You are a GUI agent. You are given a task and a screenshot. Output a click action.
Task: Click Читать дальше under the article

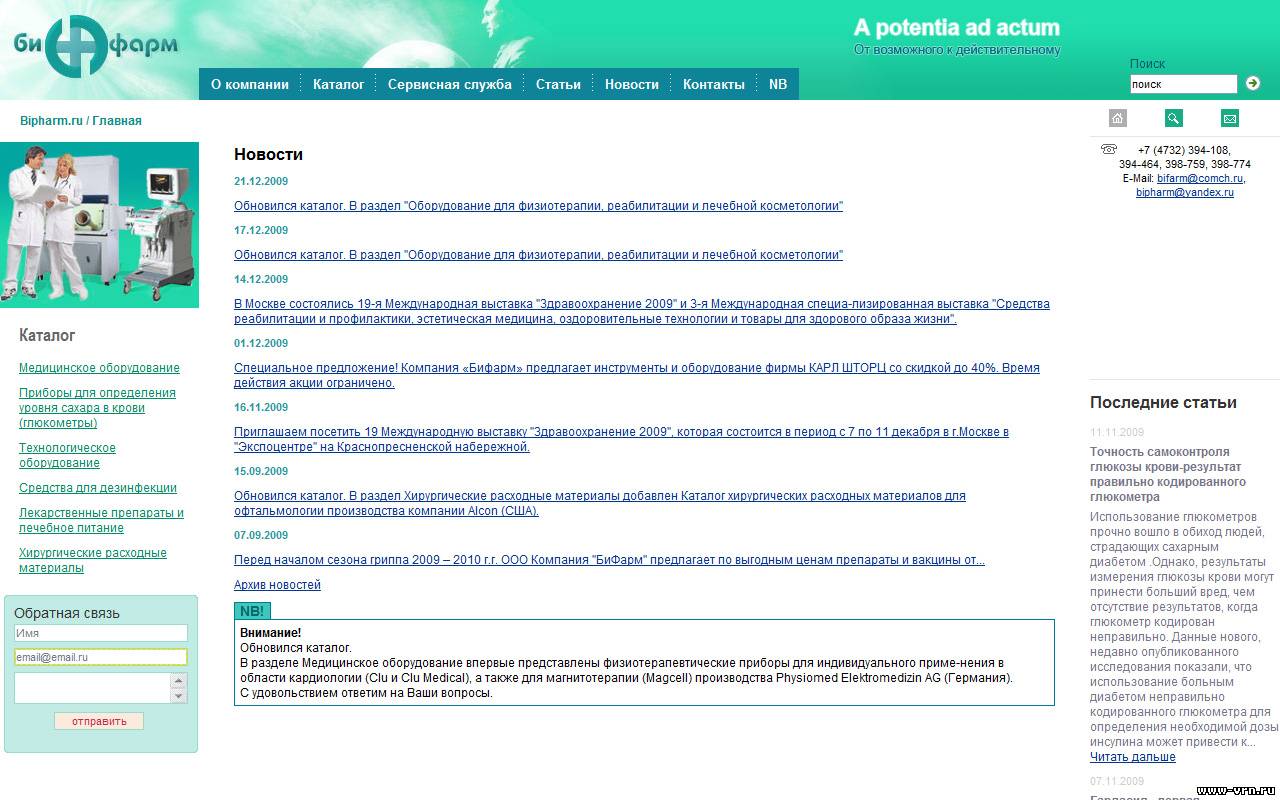coord(1132,757)
